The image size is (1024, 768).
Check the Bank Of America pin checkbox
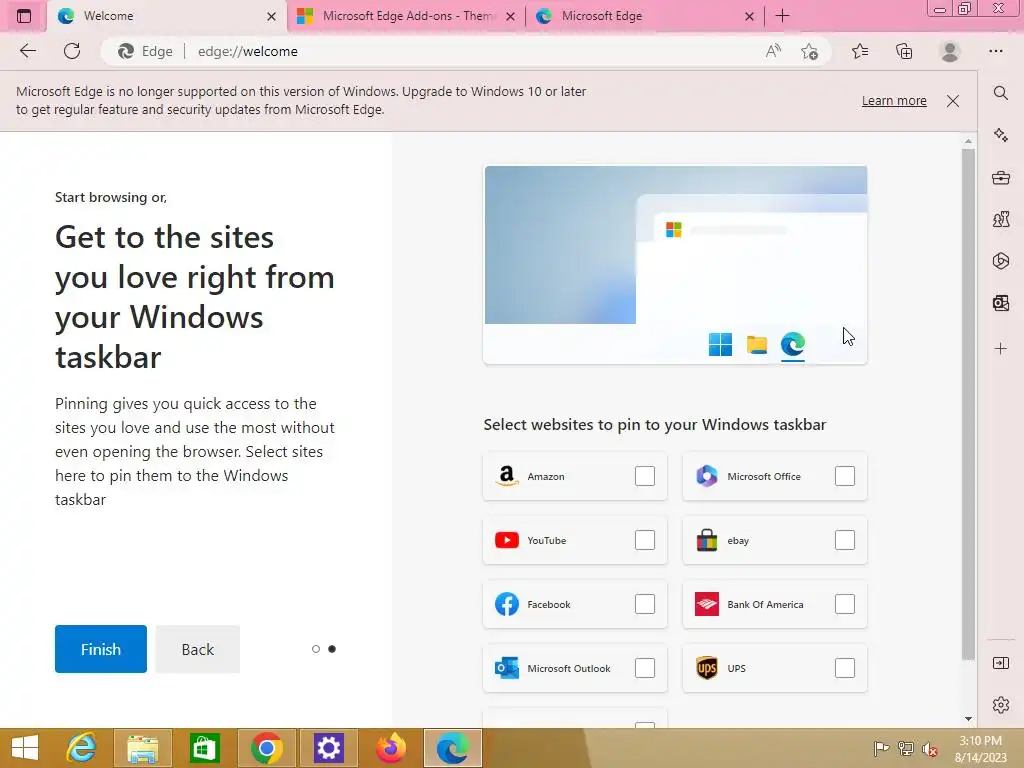coord(844,604)
